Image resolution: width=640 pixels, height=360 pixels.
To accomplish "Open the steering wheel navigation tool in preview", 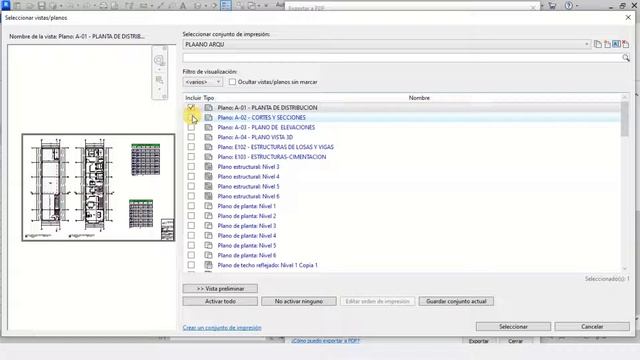I will tap(159, 60).
